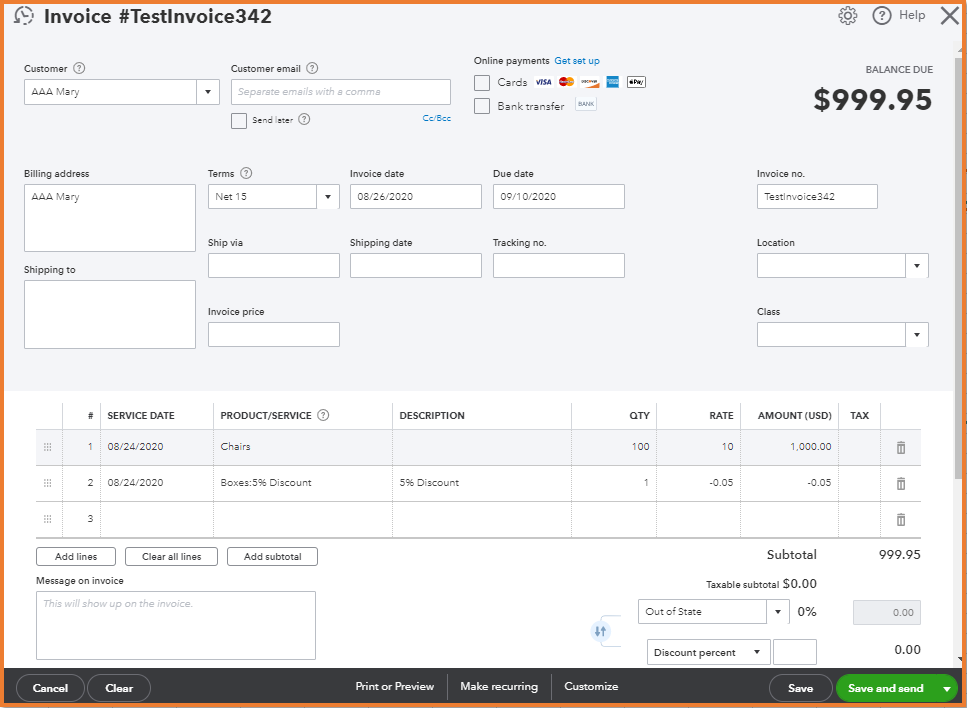The height and width of the screenshot is (708, 967).
Task: Click the Cancel button
Action: [x=51, y=688]
